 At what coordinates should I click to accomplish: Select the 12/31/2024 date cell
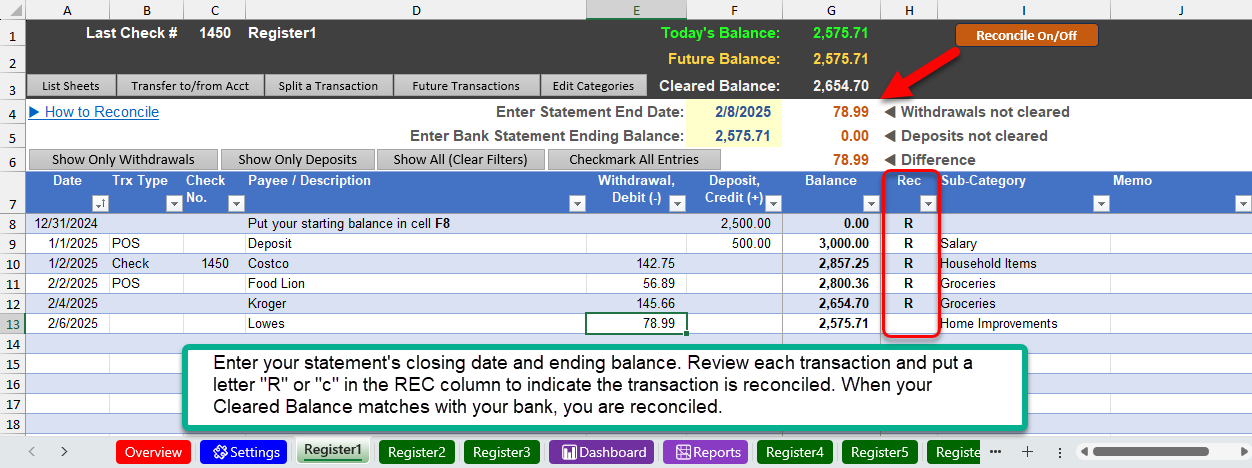(x=67, y=223)
